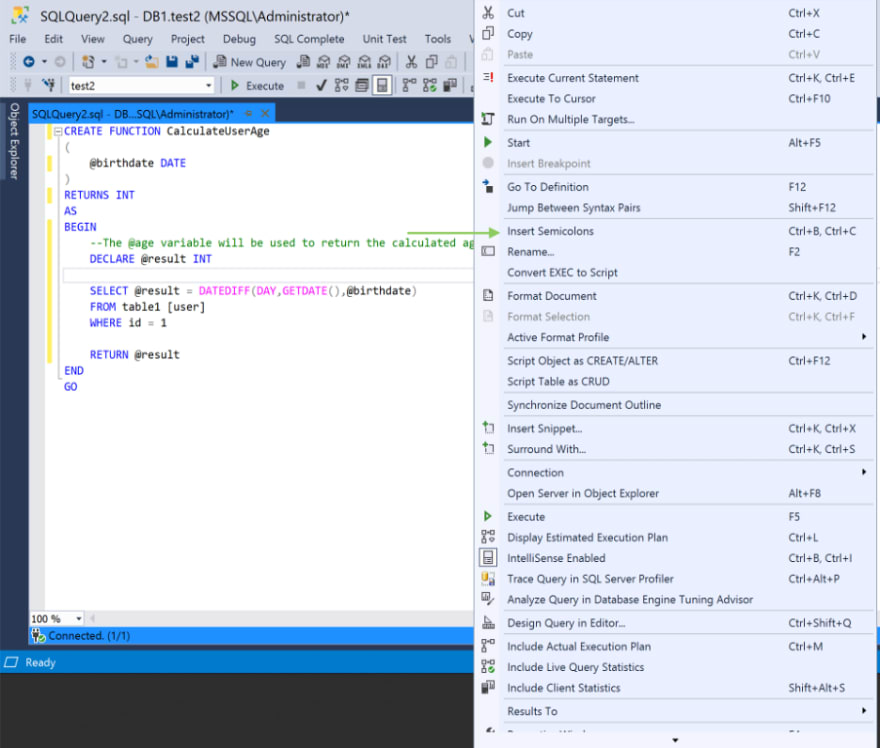The image size is (880, 748).
Task: Open a new DMX query from toolbar
Action: [x=344, y=62]
